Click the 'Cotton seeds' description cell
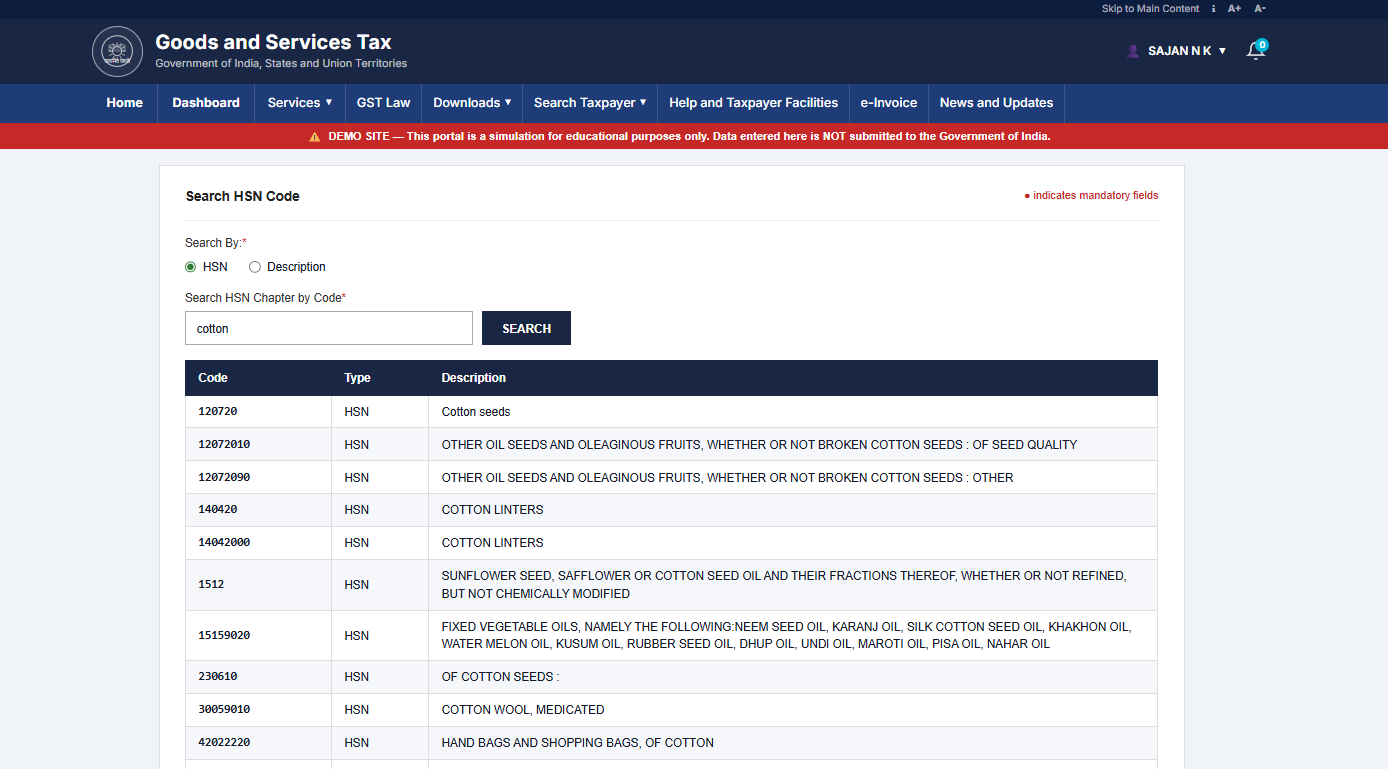Image resolution: width=1388 pixels, height=769 pixels. click(x=793, y=412)
